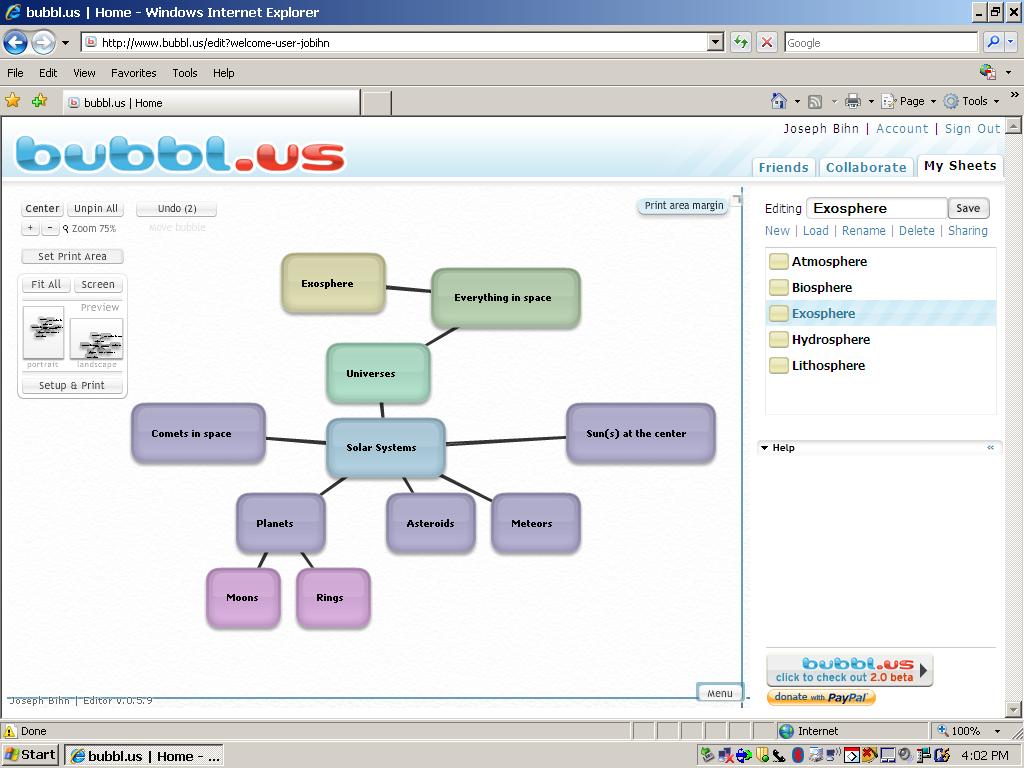Screen dimensions: 1024x768
Task: Open the Bluetooth icon in the system tray
Action: click(798, 753)
